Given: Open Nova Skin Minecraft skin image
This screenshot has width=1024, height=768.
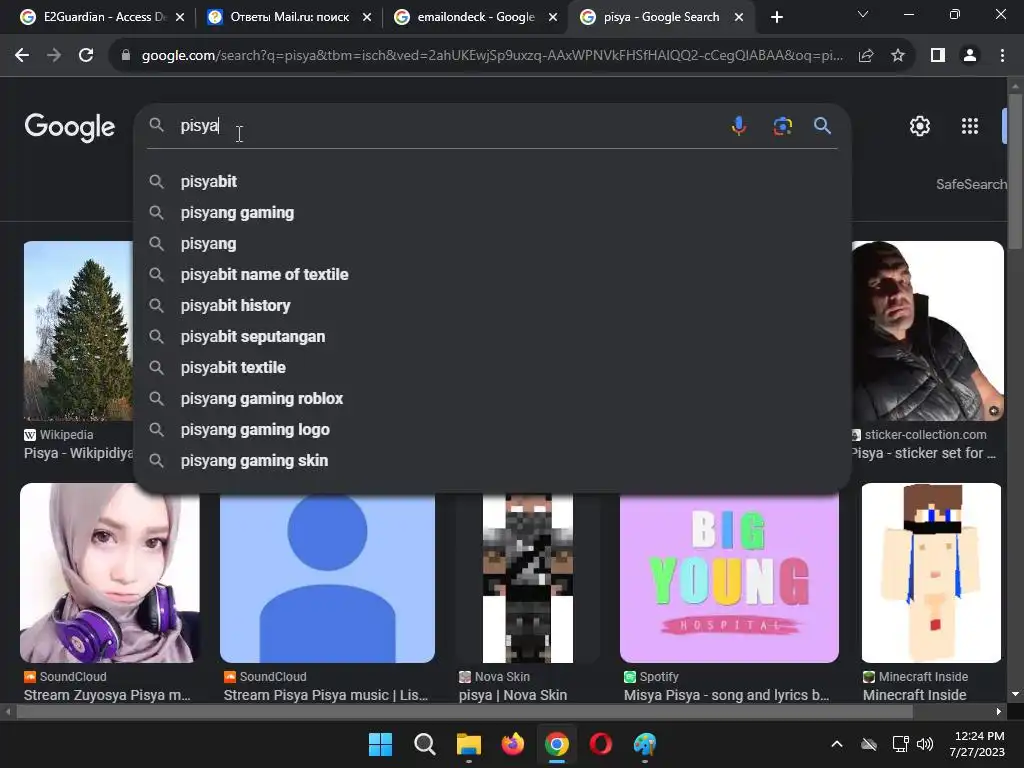Looking at the screenshot, I should [x=528, y=579].
